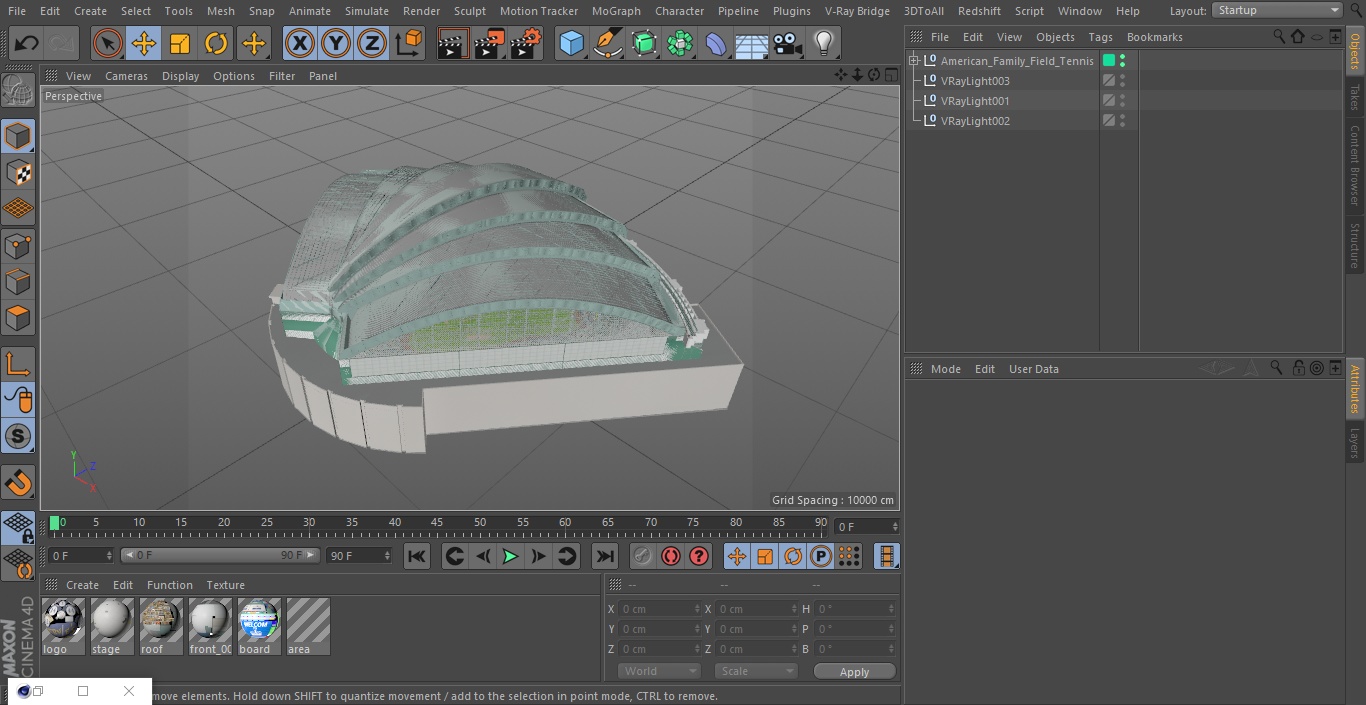The image size is (1366, 705).
Task: Select the logo material thumbnail
Action: click(63, 627)
